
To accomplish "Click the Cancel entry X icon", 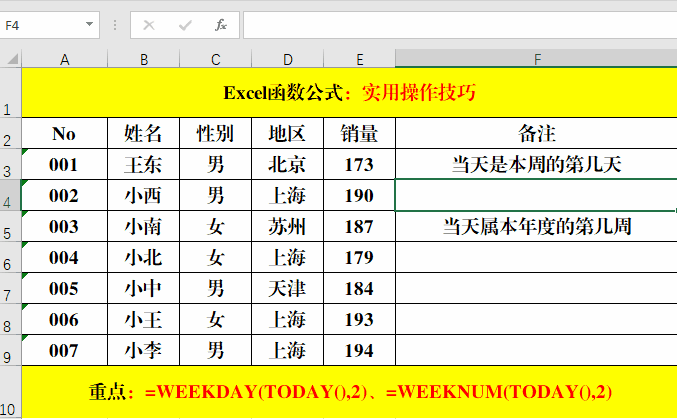I will tap(149, 25).
